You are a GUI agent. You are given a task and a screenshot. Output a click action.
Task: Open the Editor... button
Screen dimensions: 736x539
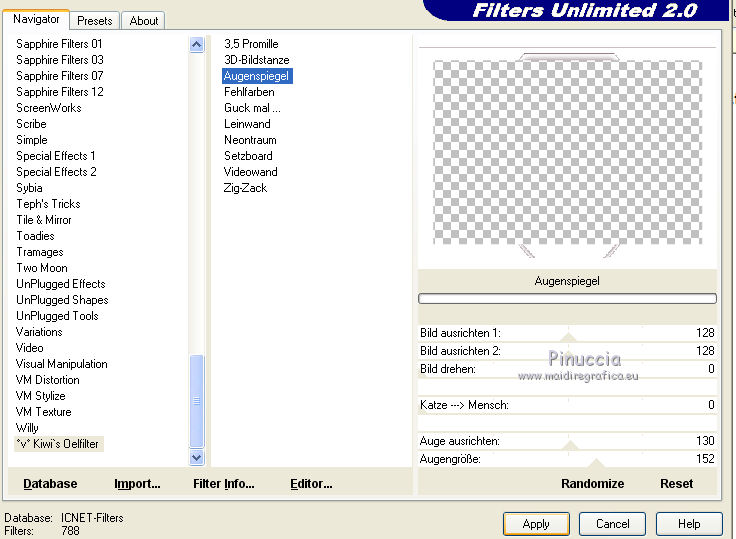pos(311,484)
